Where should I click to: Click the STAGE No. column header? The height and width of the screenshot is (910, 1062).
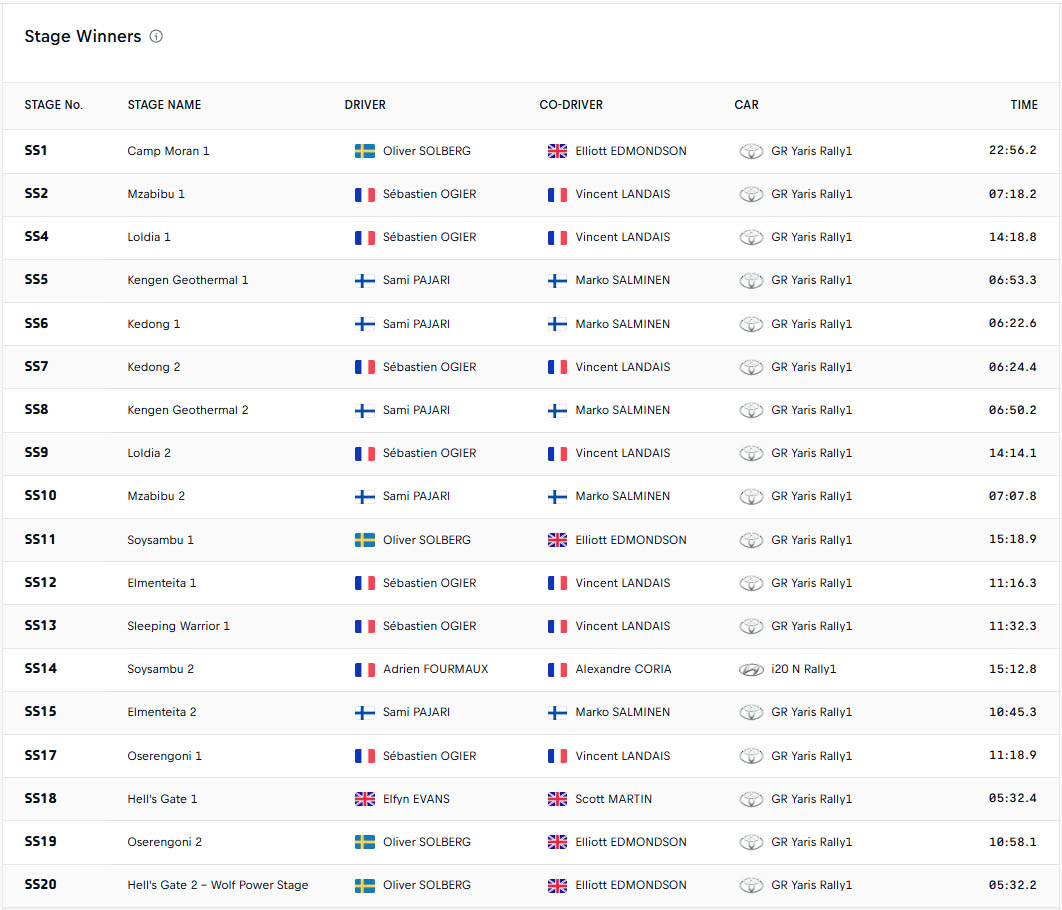(x=54, y=105)
